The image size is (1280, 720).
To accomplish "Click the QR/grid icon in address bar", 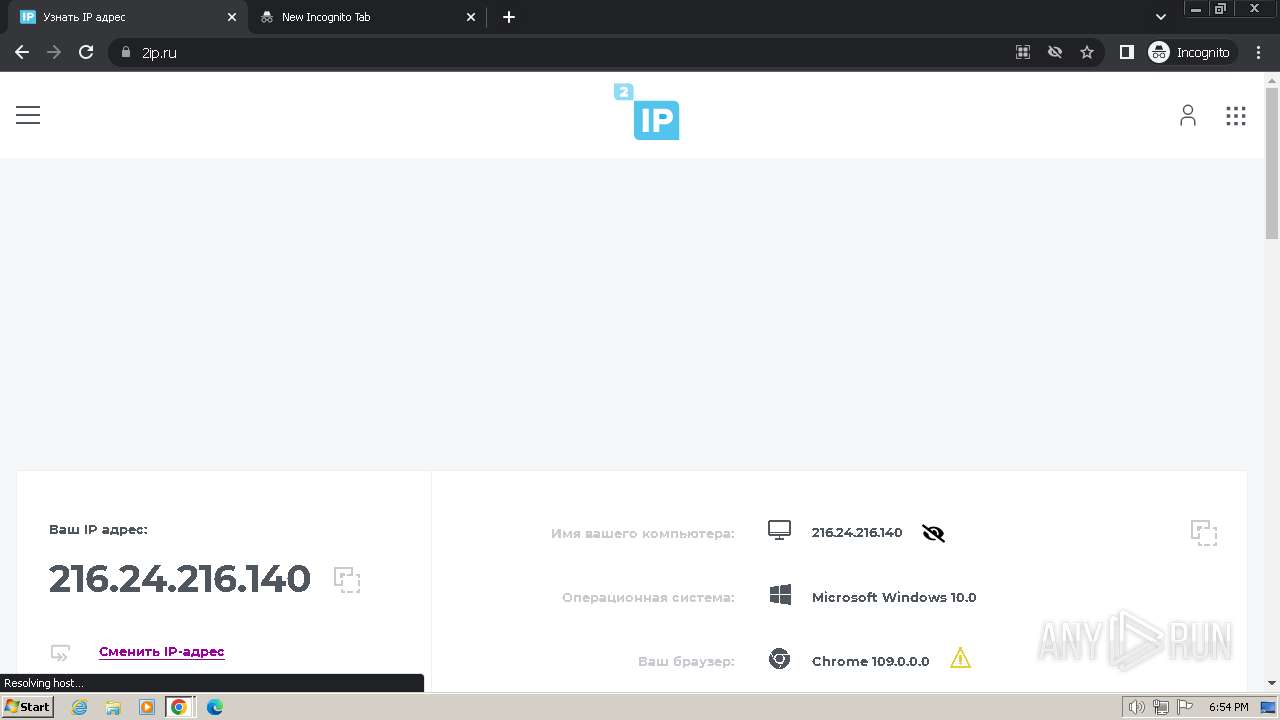I will click(1023, 52).
